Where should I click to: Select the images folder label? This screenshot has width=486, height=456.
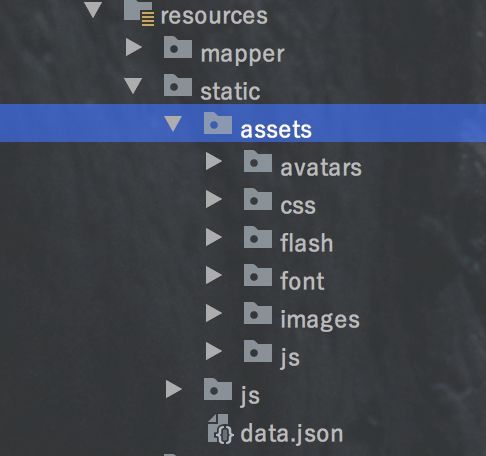click(x=320, y=319)
